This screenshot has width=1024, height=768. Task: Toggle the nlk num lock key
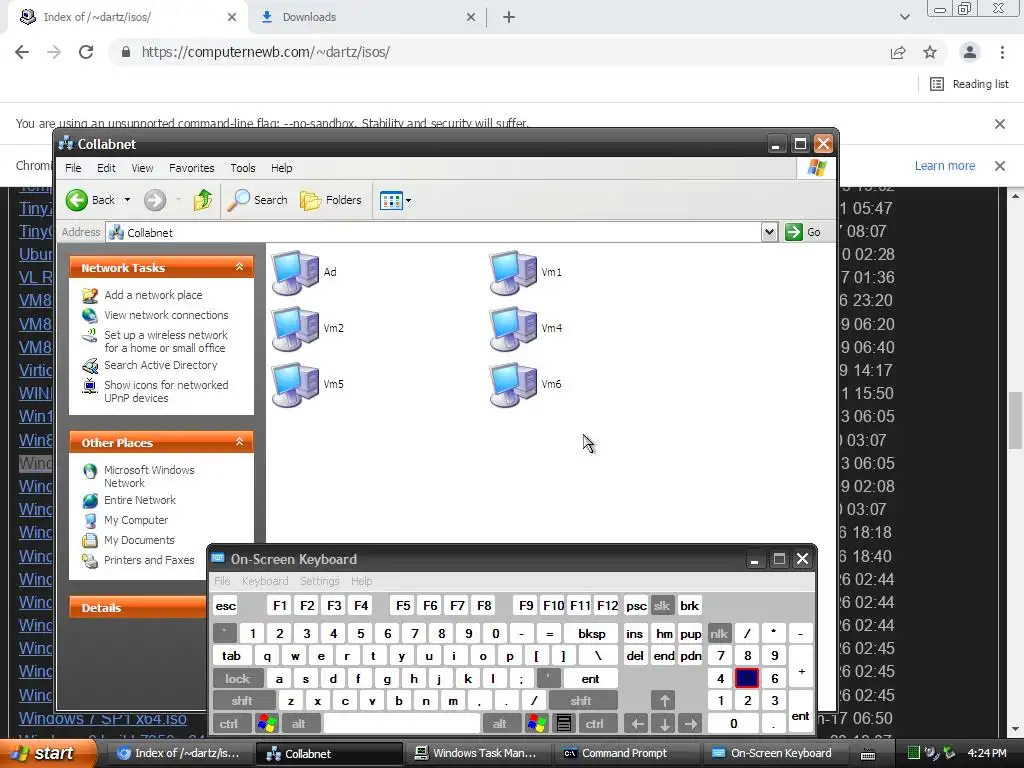coord(718,633)
